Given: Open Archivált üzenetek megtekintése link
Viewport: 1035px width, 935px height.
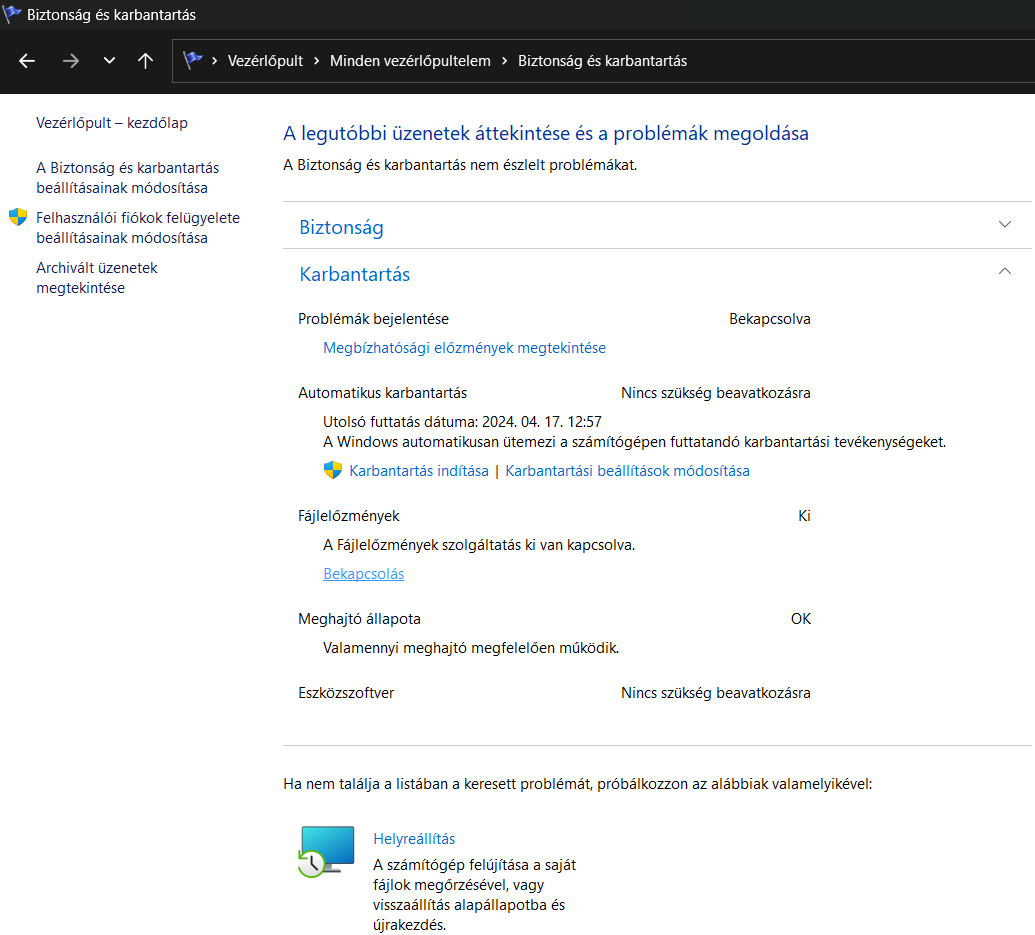Looking at the screenshot, I should coord(97,278).
